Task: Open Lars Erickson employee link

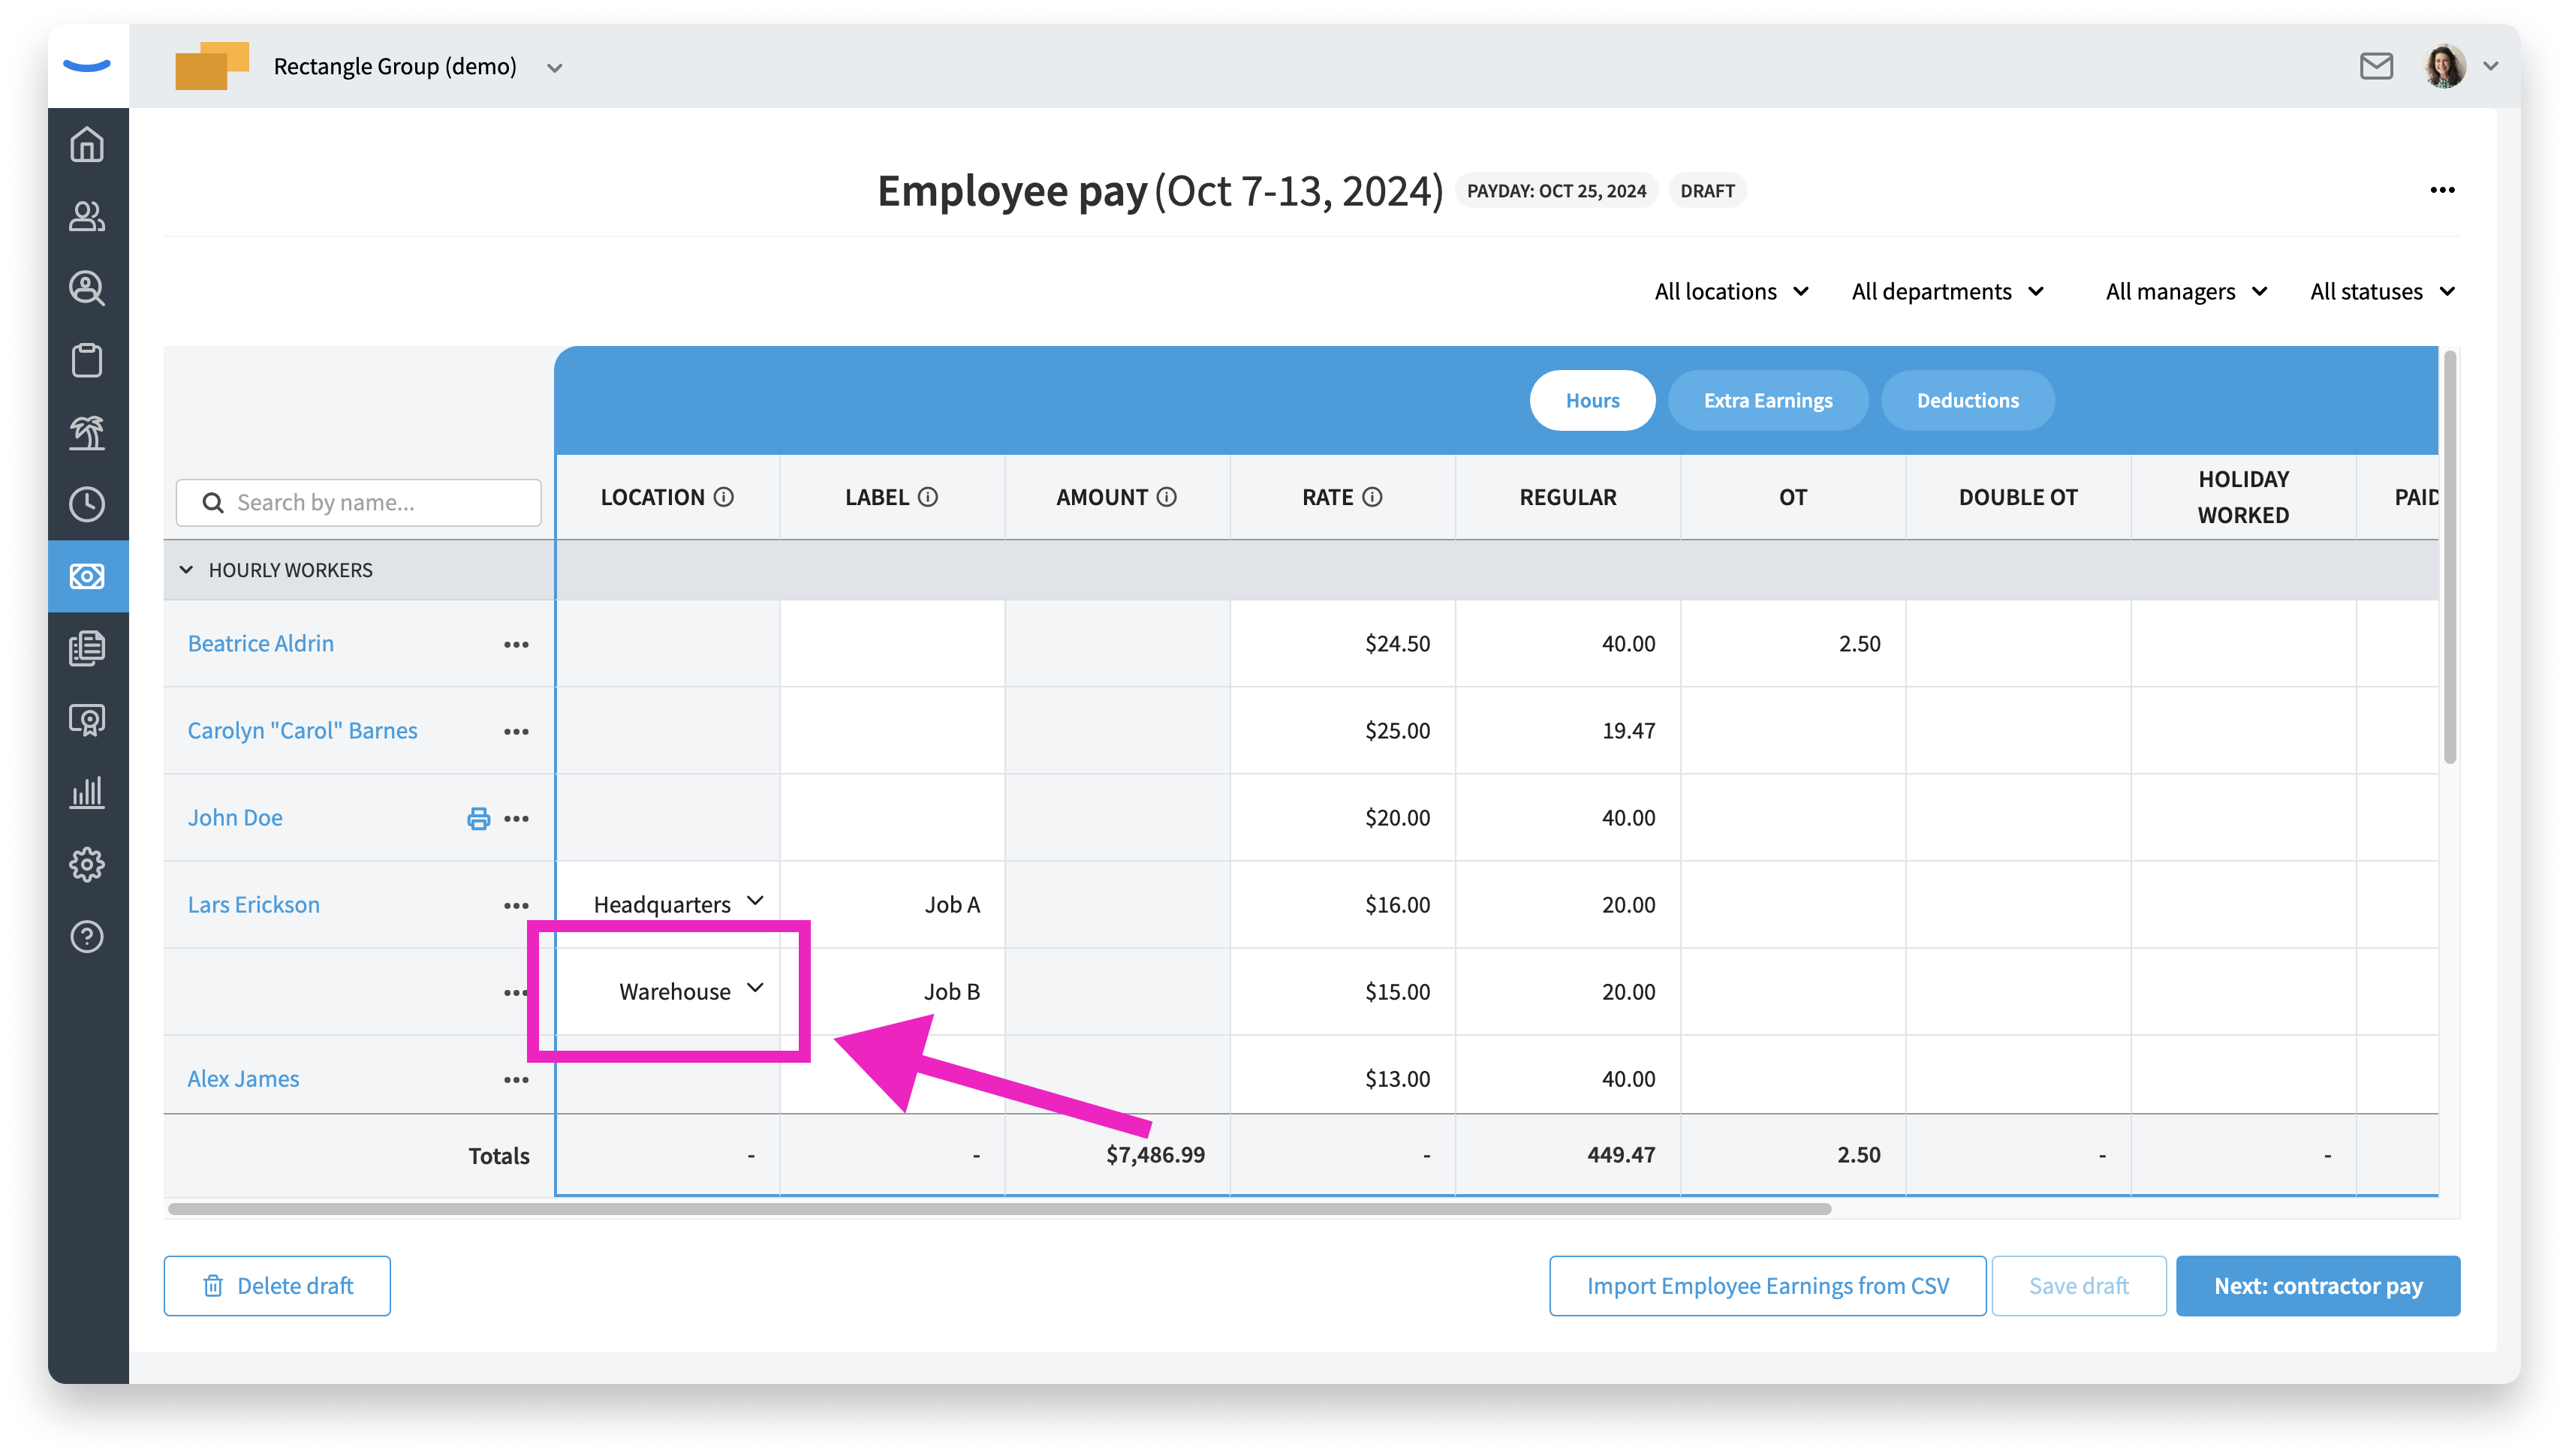Action: pyautogui.click(x=254, y=904)
